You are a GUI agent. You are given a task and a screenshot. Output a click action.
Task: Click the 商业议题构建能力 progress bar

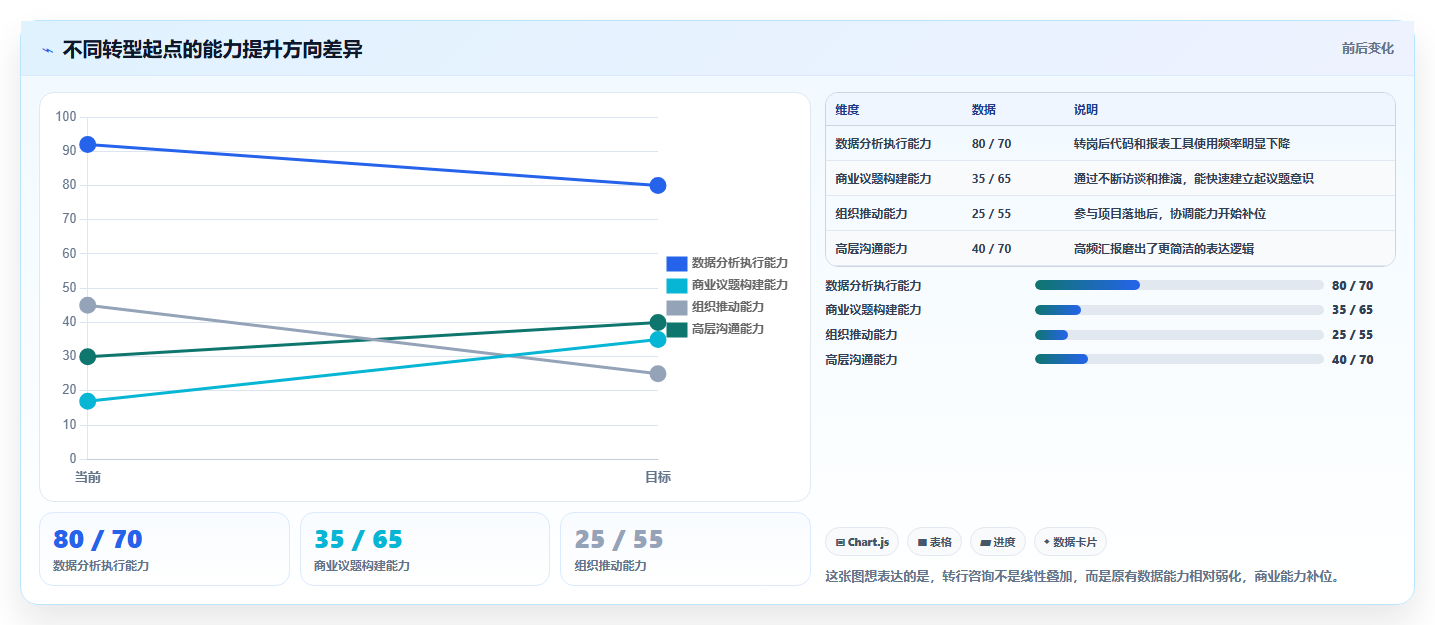pyautogui.click(x=1179, y=310)
